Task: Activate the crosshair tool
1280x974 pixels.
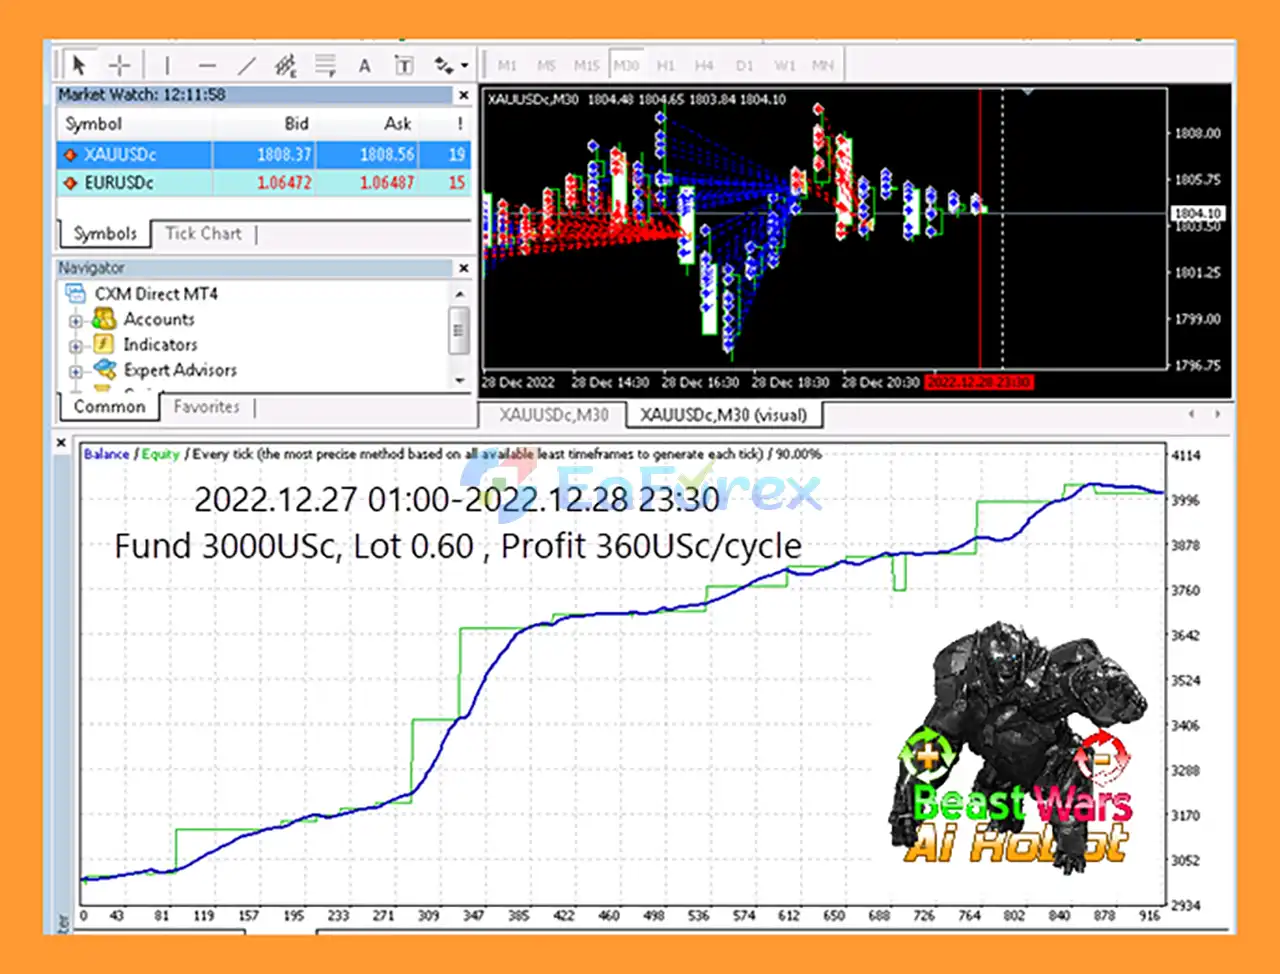Action: pos(119,66)
